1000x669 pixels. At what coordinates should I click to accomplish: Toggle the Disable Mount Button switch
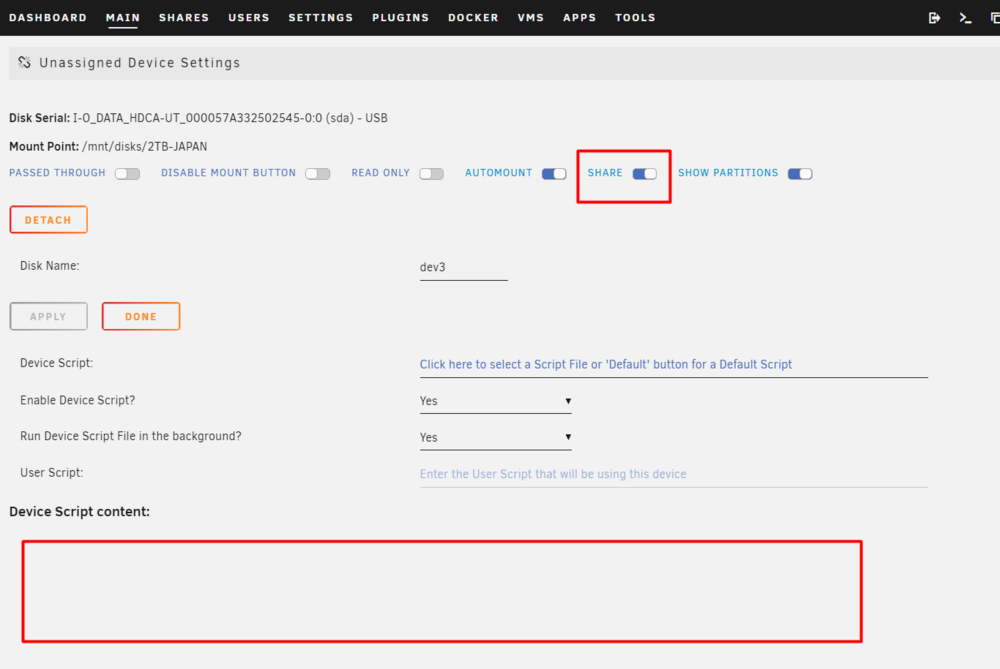318,173
